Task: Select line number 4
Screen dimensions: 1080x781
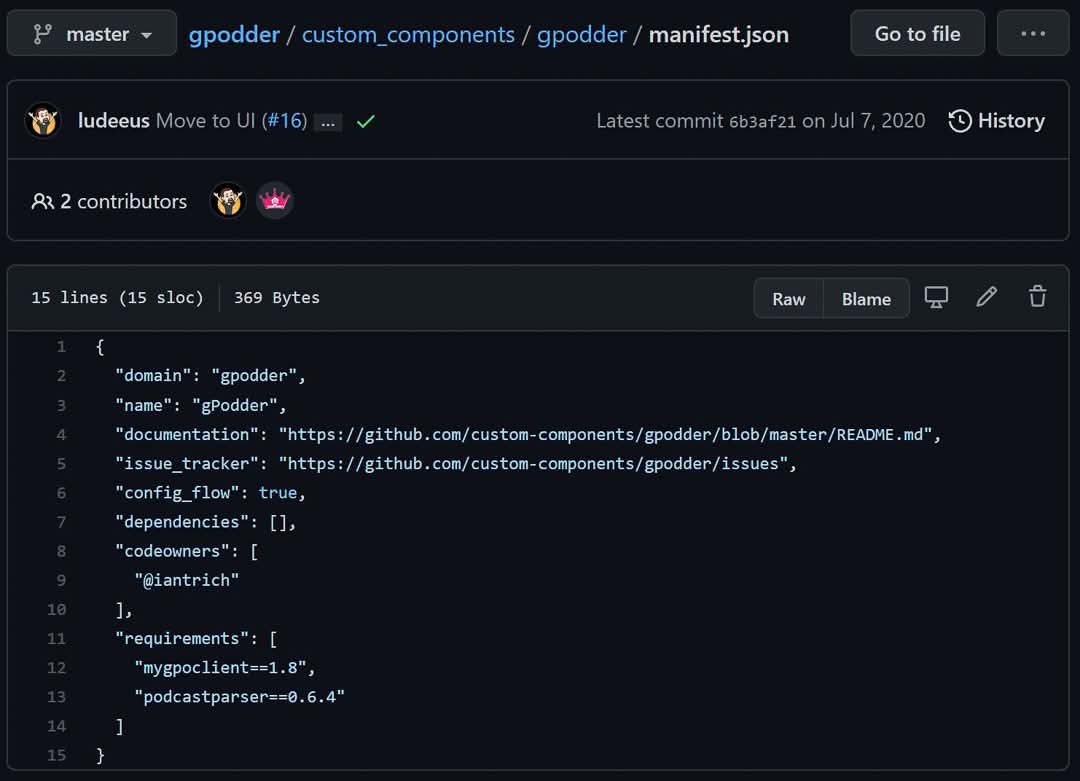Action: point(61,435)
